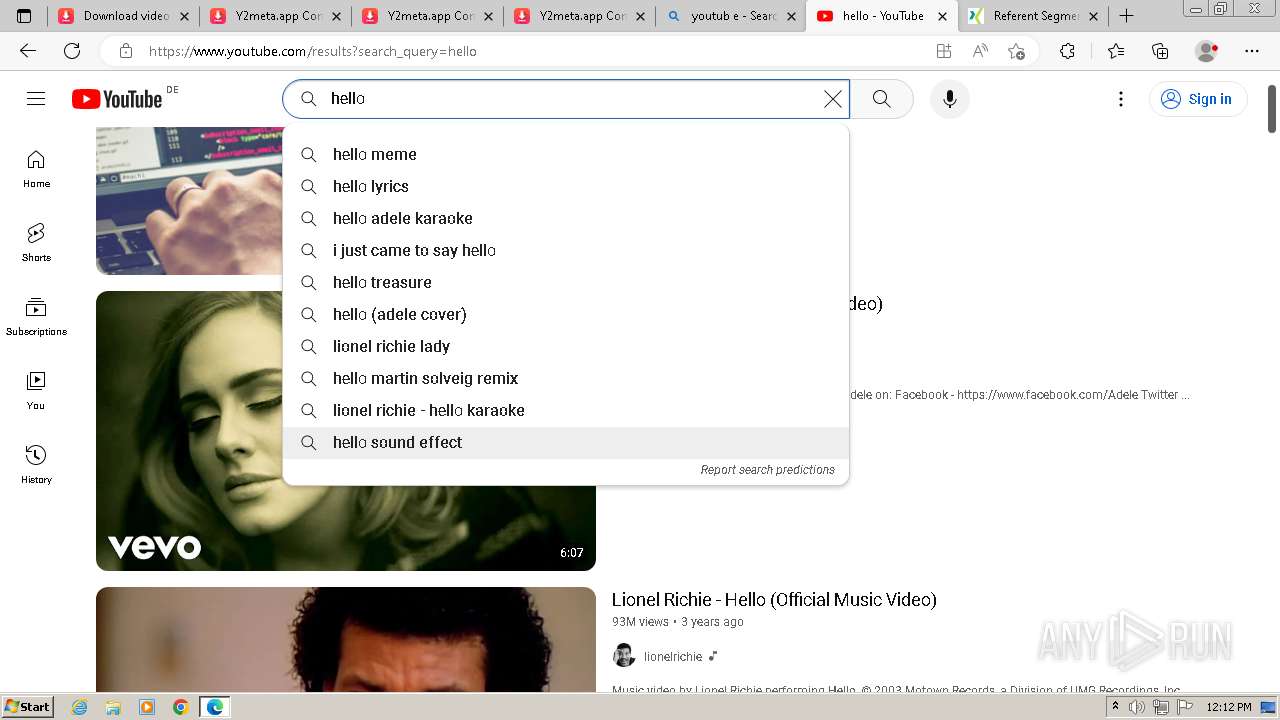Click the vertical page scrollbar thumb
This screenshot has height=720, width=1280.
click(1272, 108)
